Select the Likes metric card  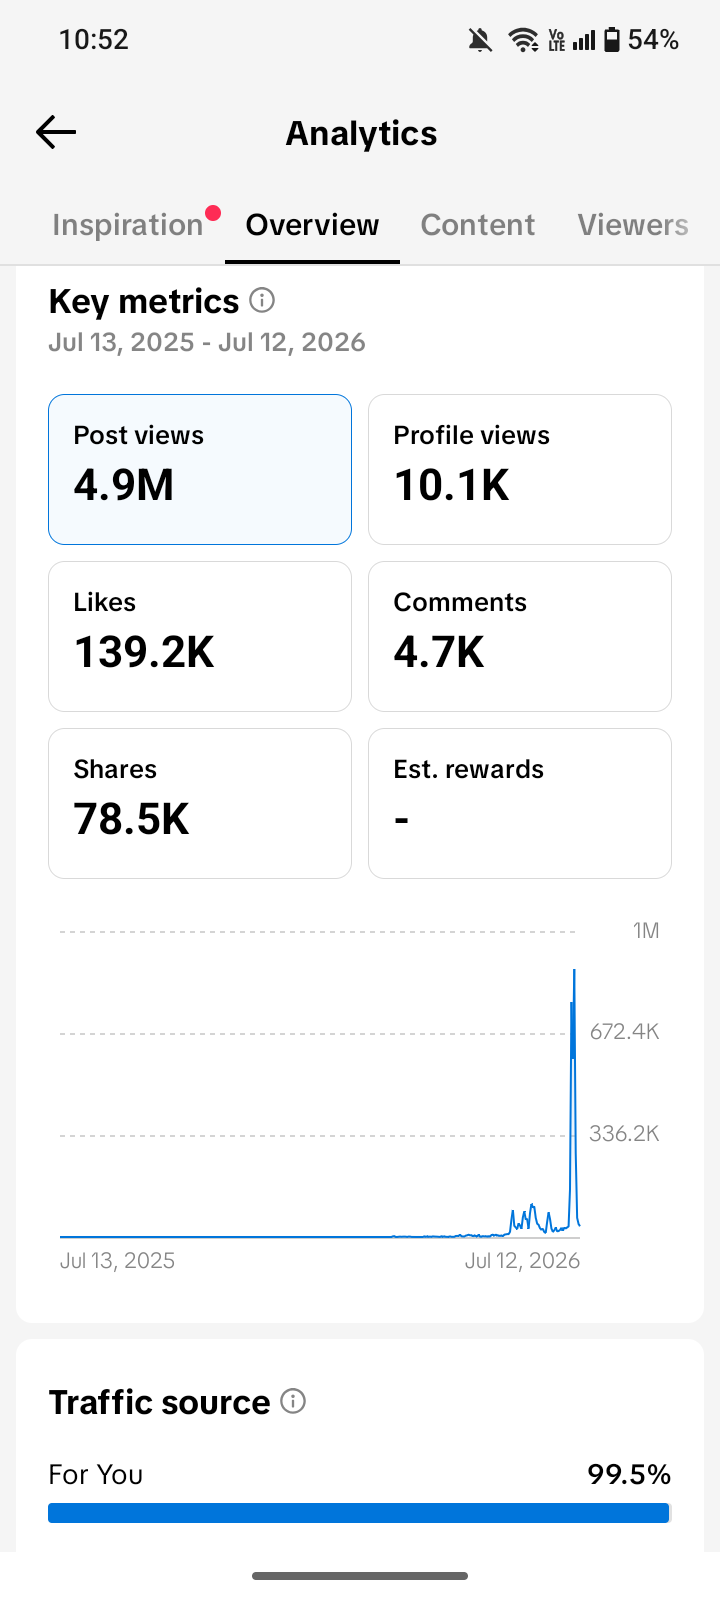tap(200, 636)
